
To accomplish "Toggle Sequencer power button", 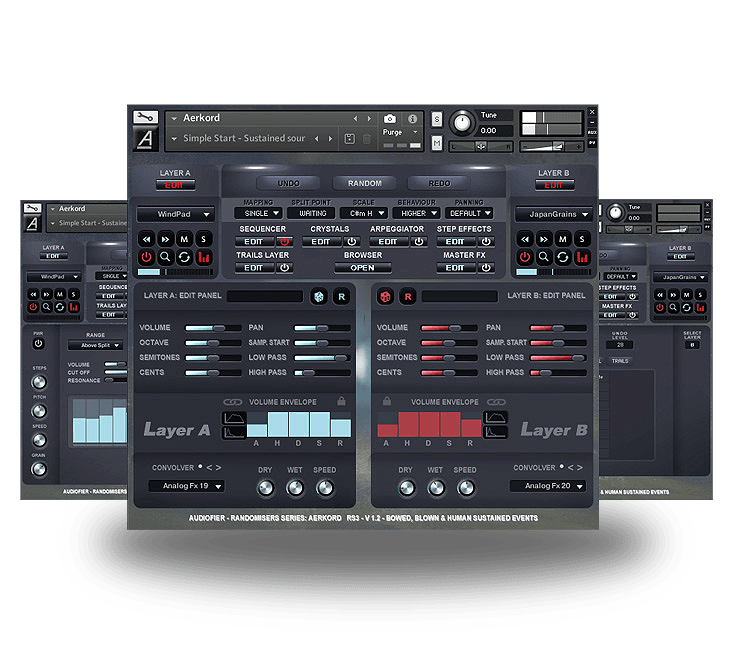I will 284,242.
